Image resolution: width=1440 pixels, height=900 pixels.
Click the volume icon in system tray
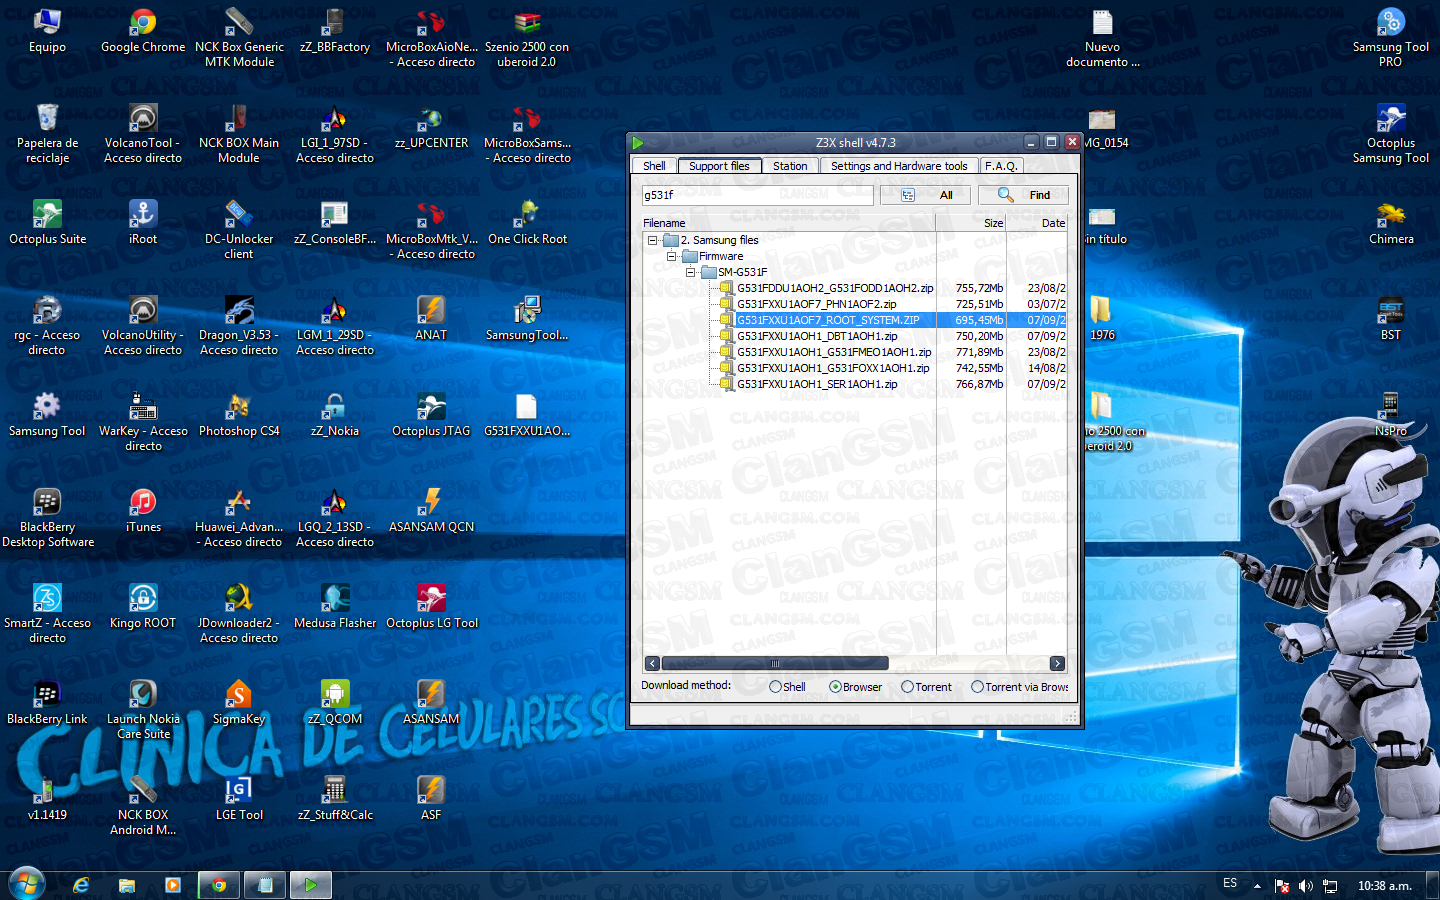coord(1306,886)
